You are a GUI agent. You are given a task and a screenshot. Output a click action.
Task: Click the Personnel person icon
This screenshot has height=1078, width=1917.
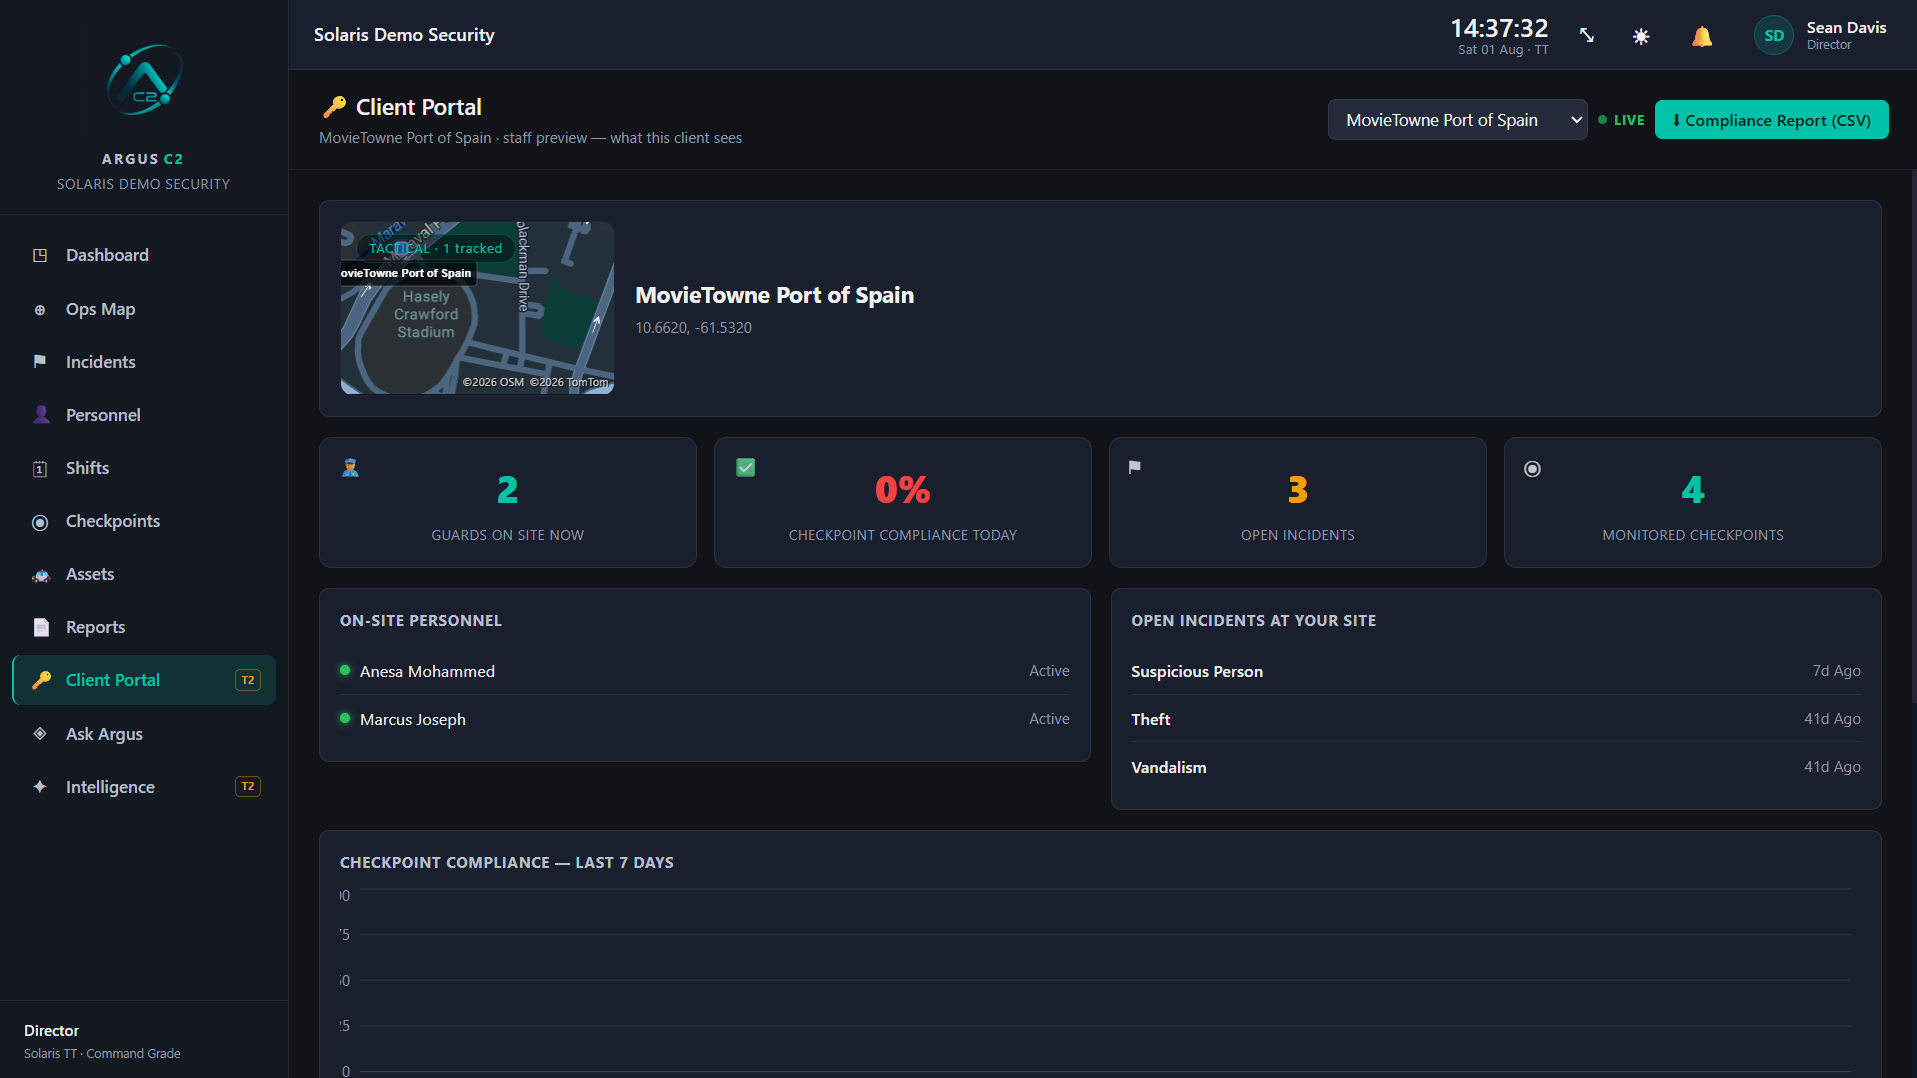[40, 415]
